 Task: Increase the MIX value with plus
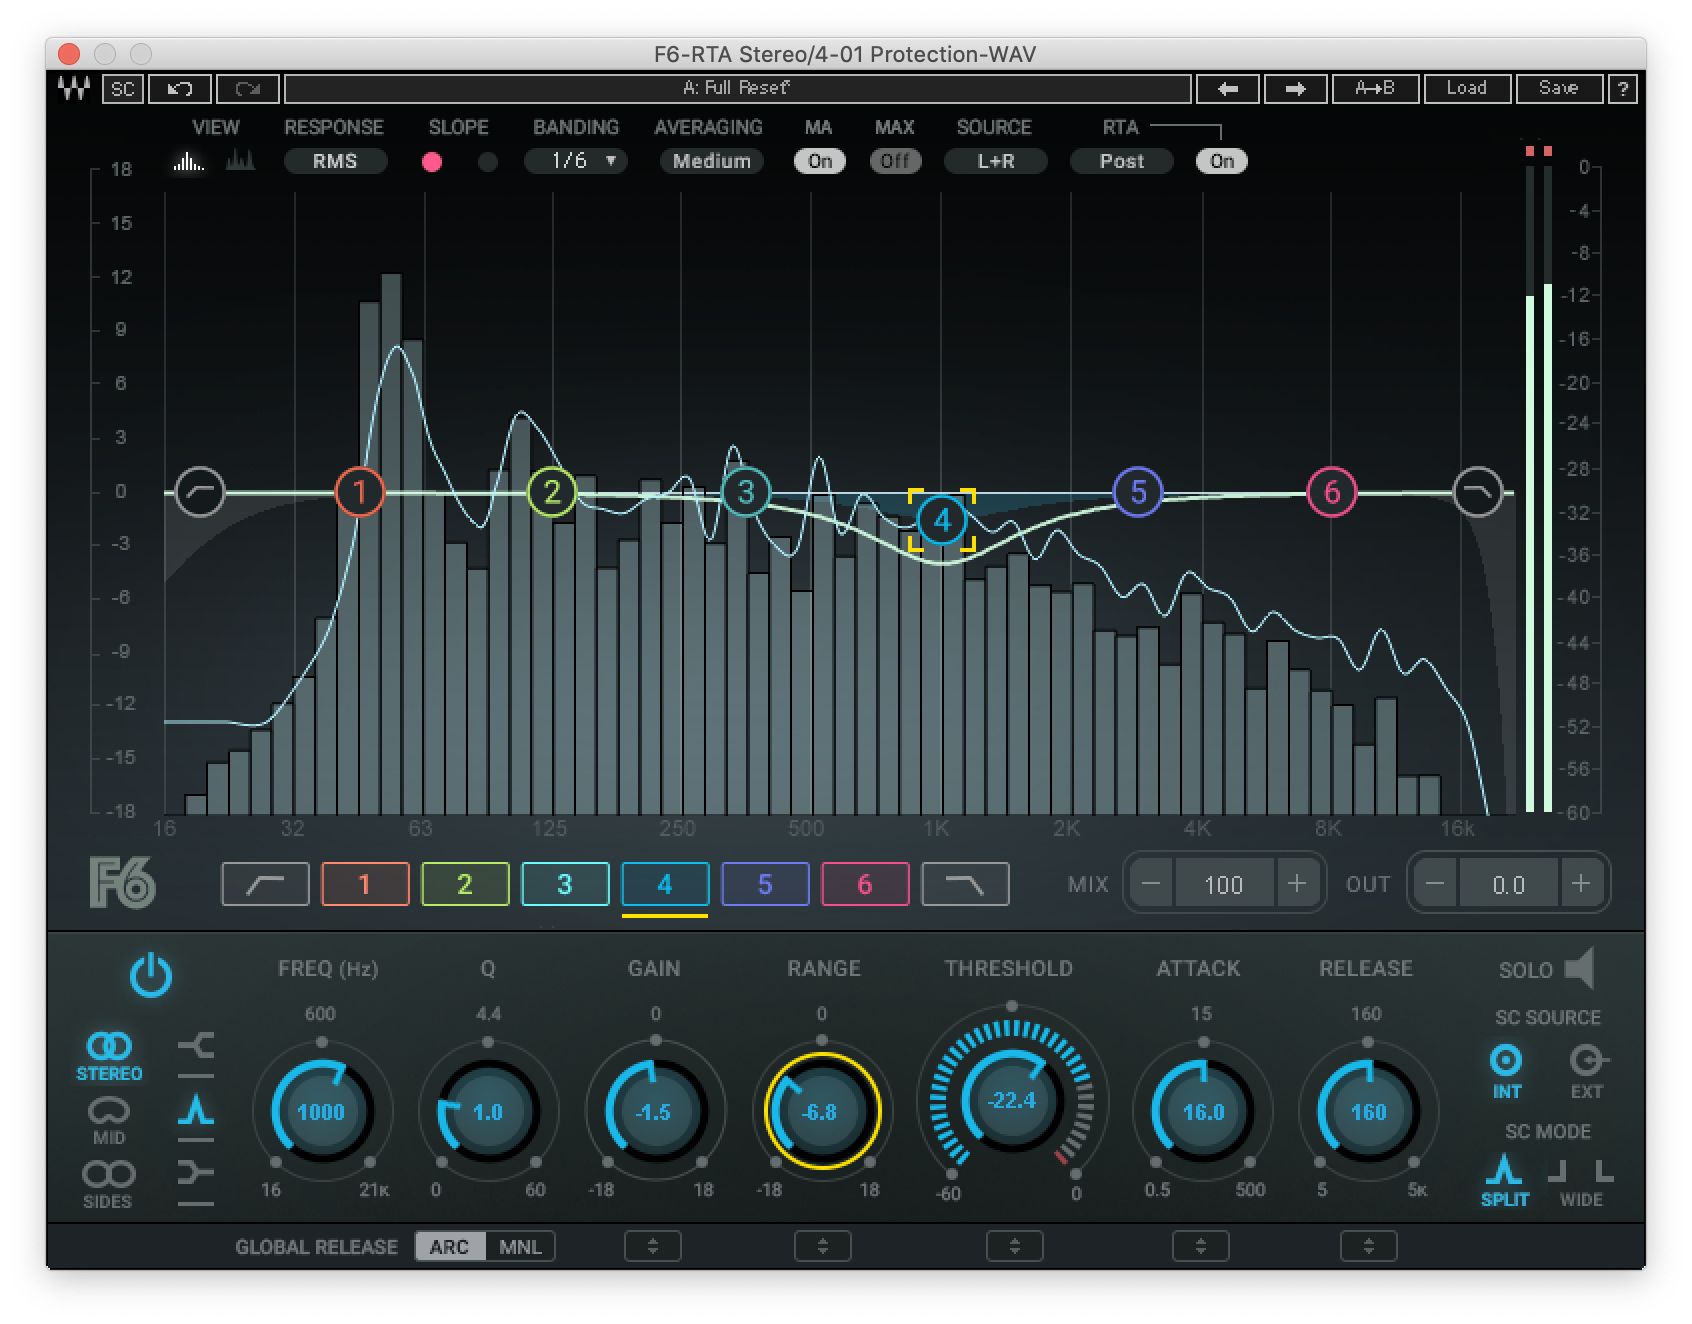(x=1296, y=884)
